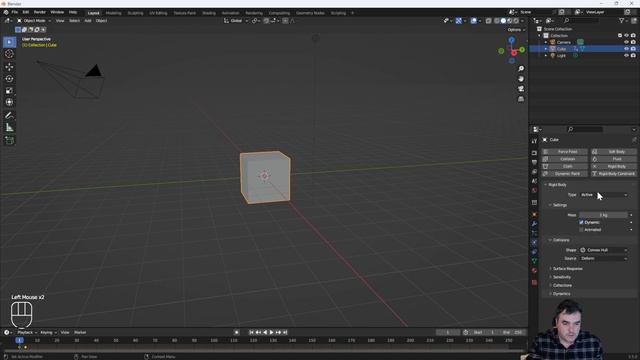Click the Mass value slider field
640x360 pixels.
click(604, 215)
